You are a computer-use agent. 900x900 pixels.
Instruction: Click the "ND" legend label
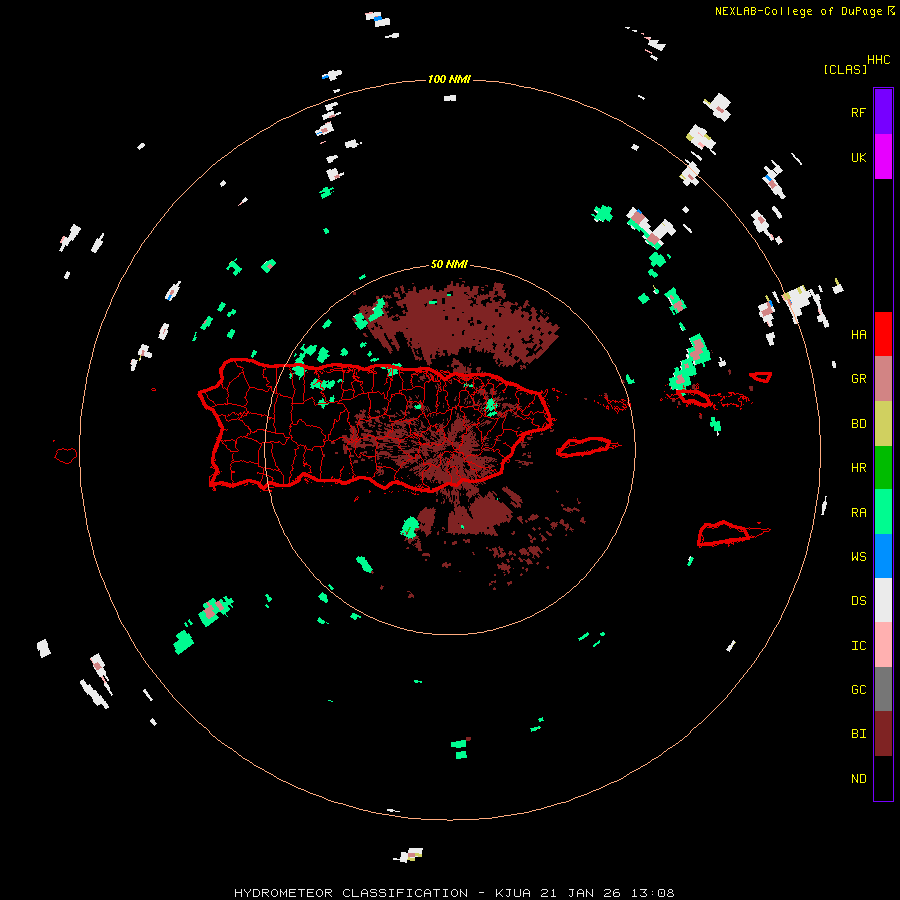858,779
